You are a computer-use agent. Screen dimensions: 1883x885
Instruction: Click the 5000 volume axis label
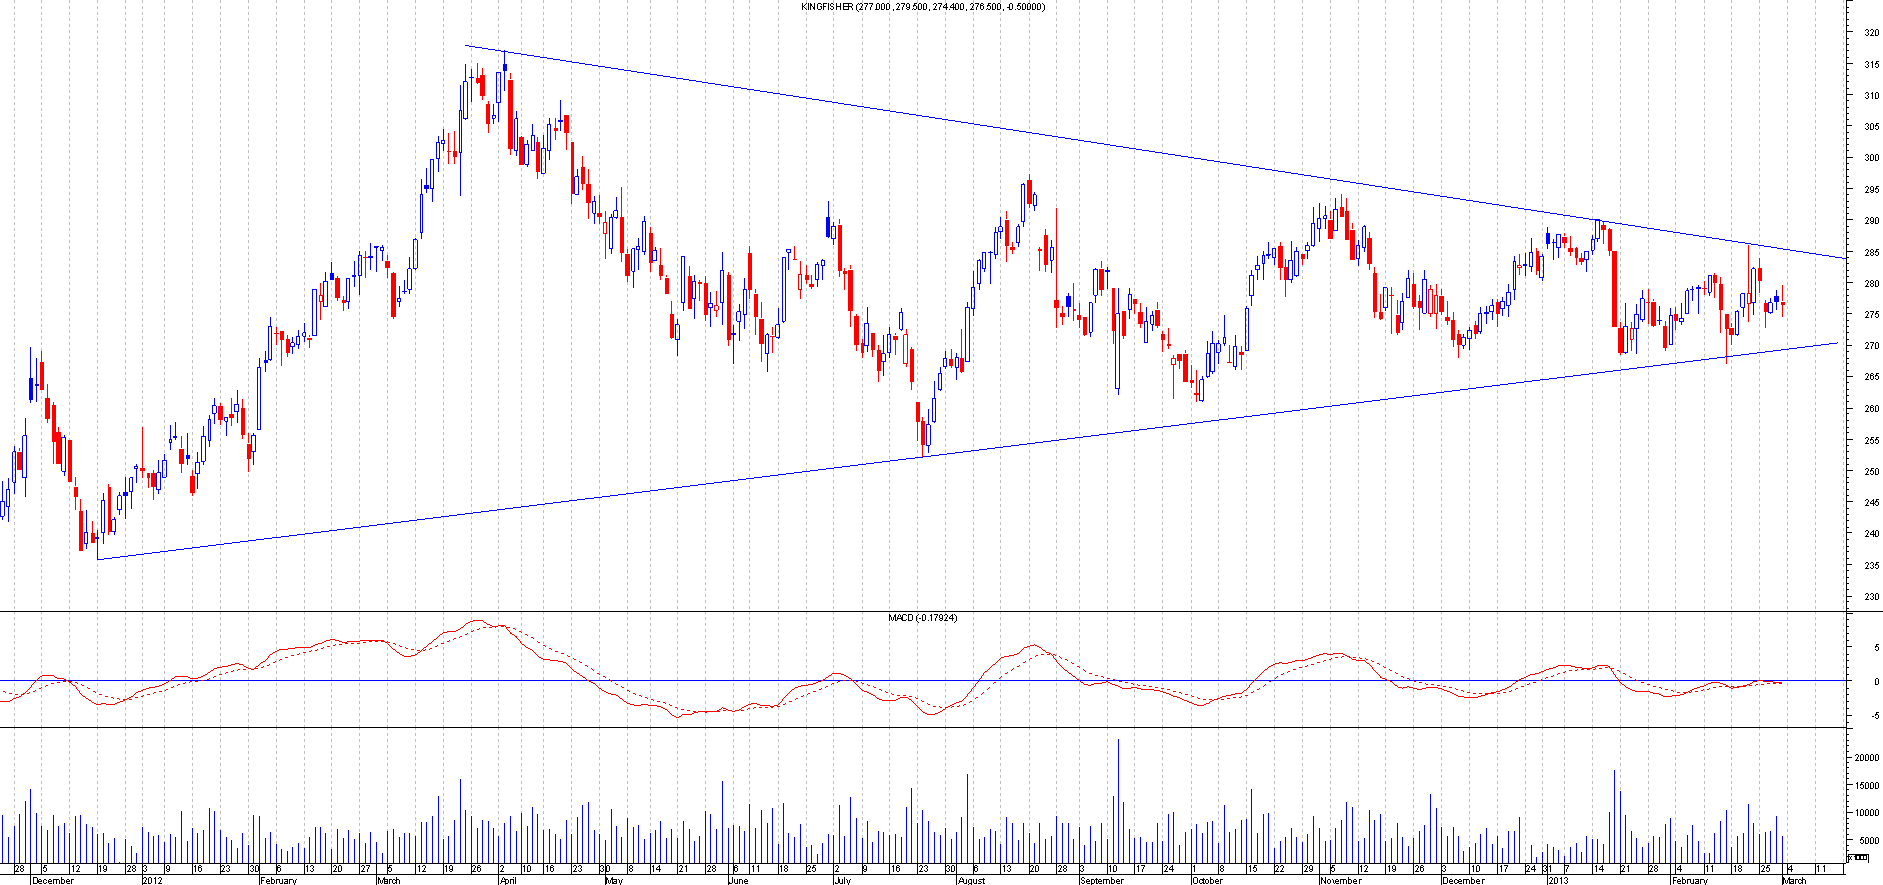click(1866, 841)
